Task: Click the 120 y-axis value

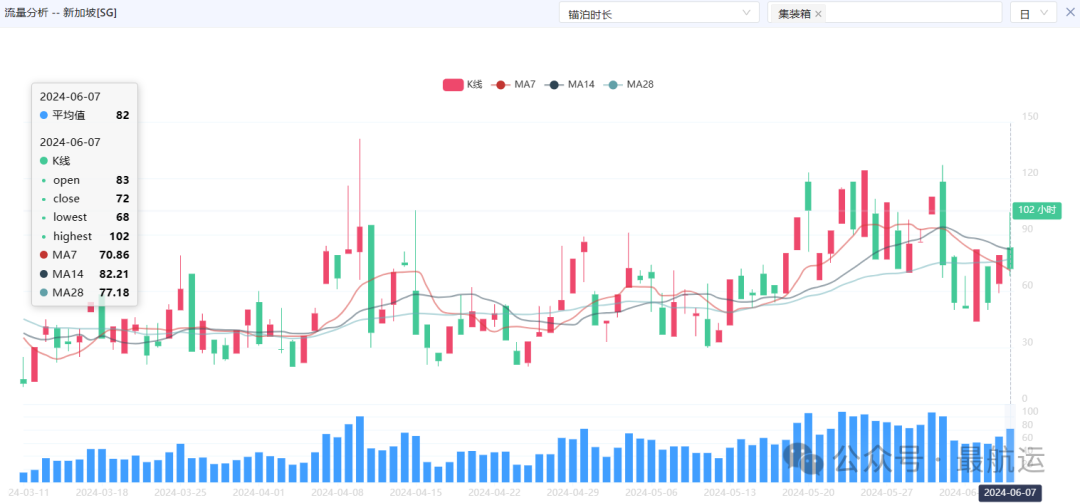Action: pyautogui.click(x=1030, y=172)
